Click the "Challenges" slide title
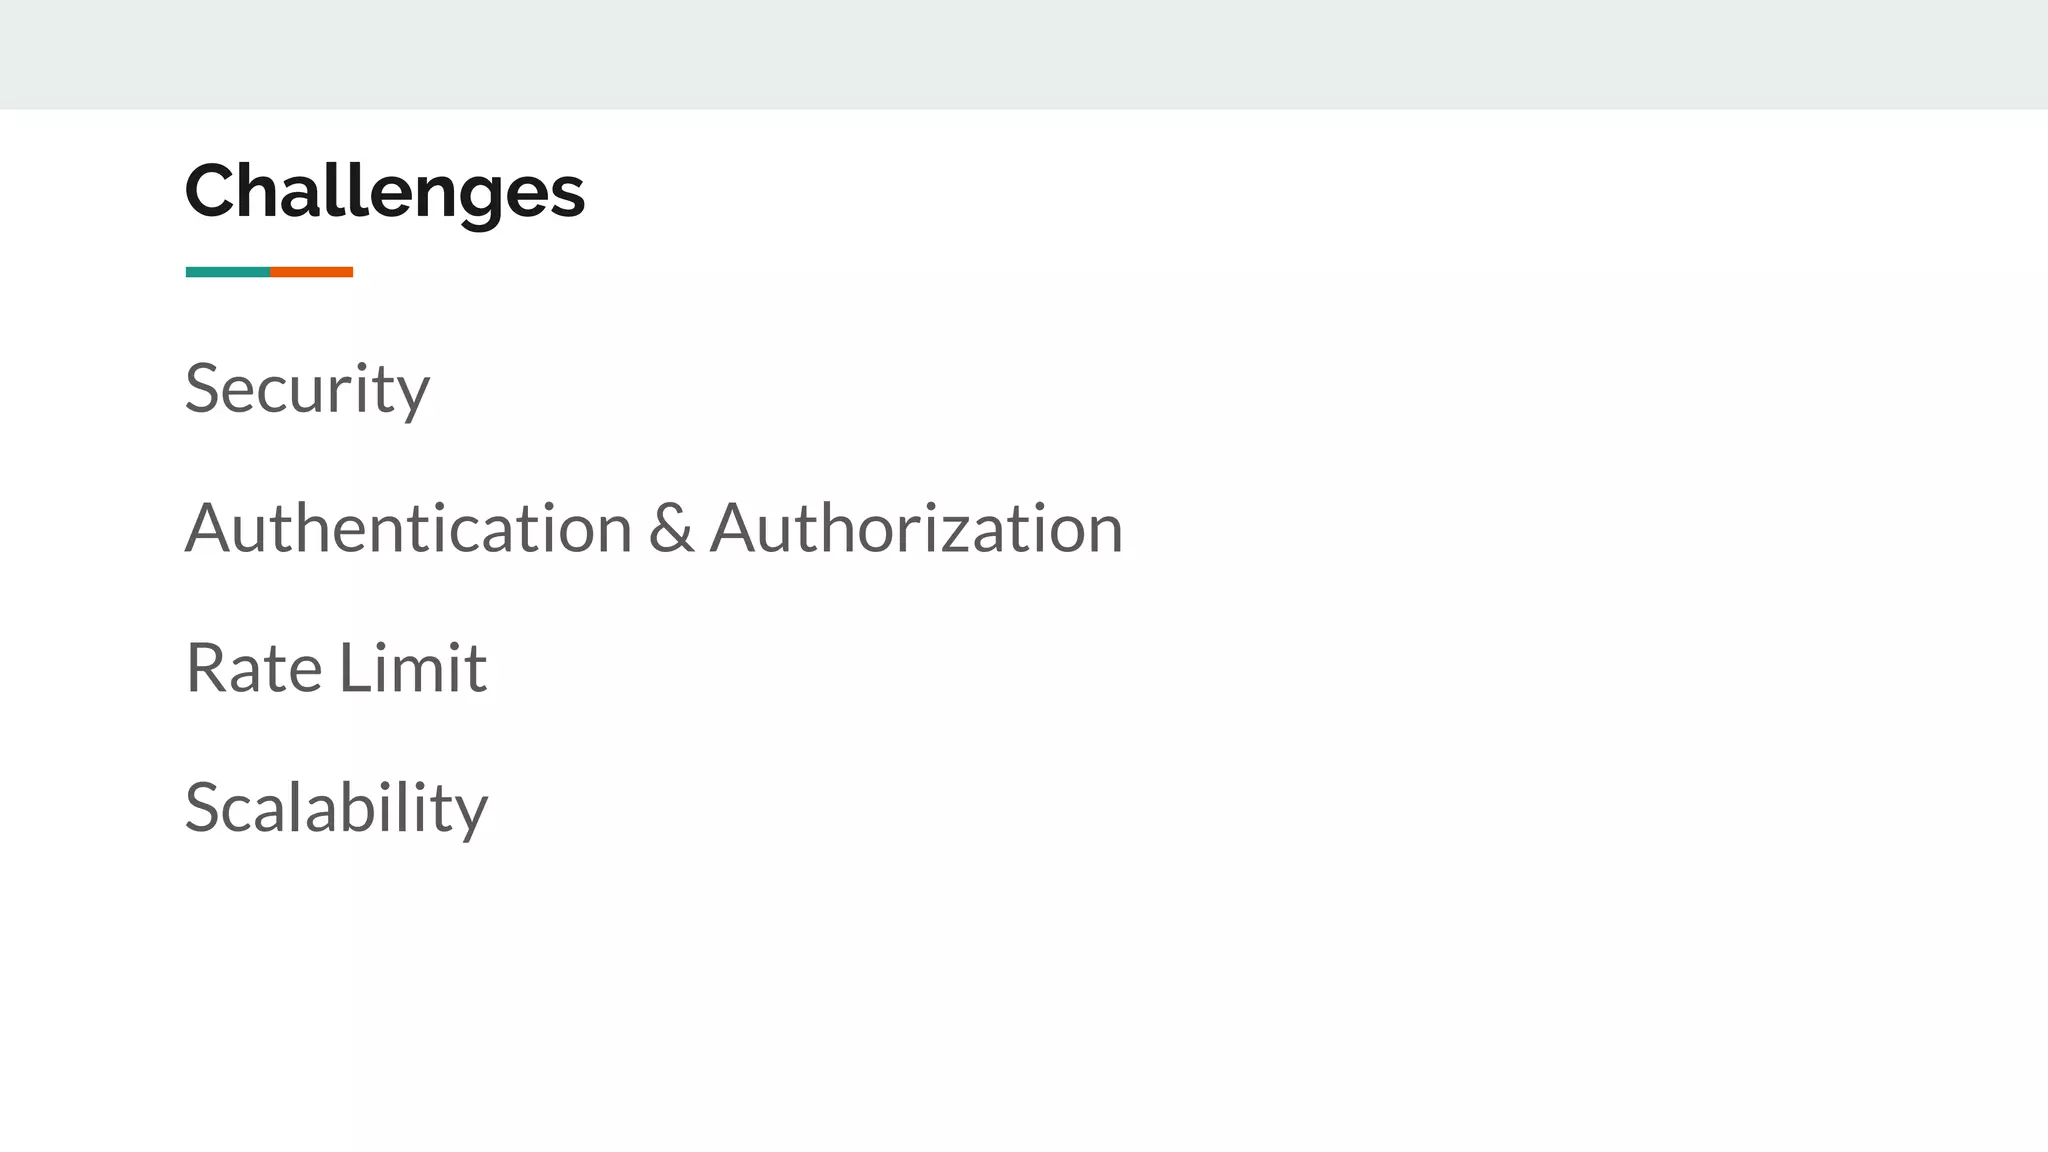The width and height of the screenshot is (2048, 1152). coord(384,191)
